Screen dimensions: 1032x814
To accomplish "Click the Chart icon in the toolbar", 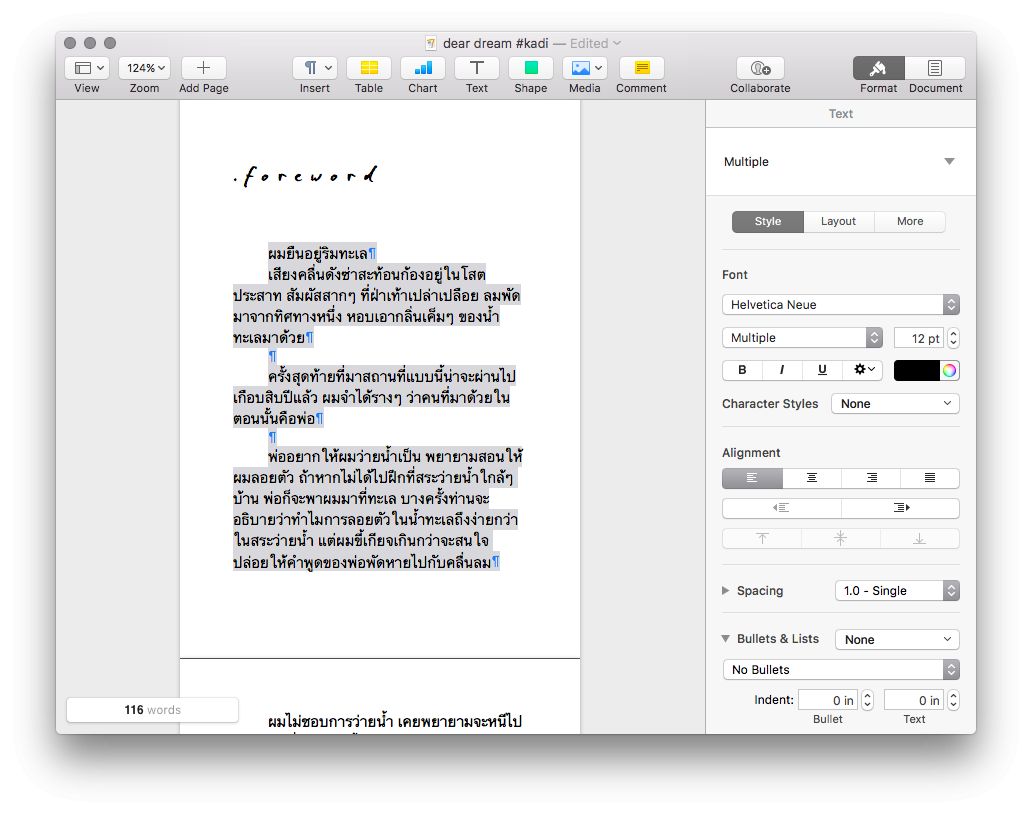I will [x=422, y=68].
